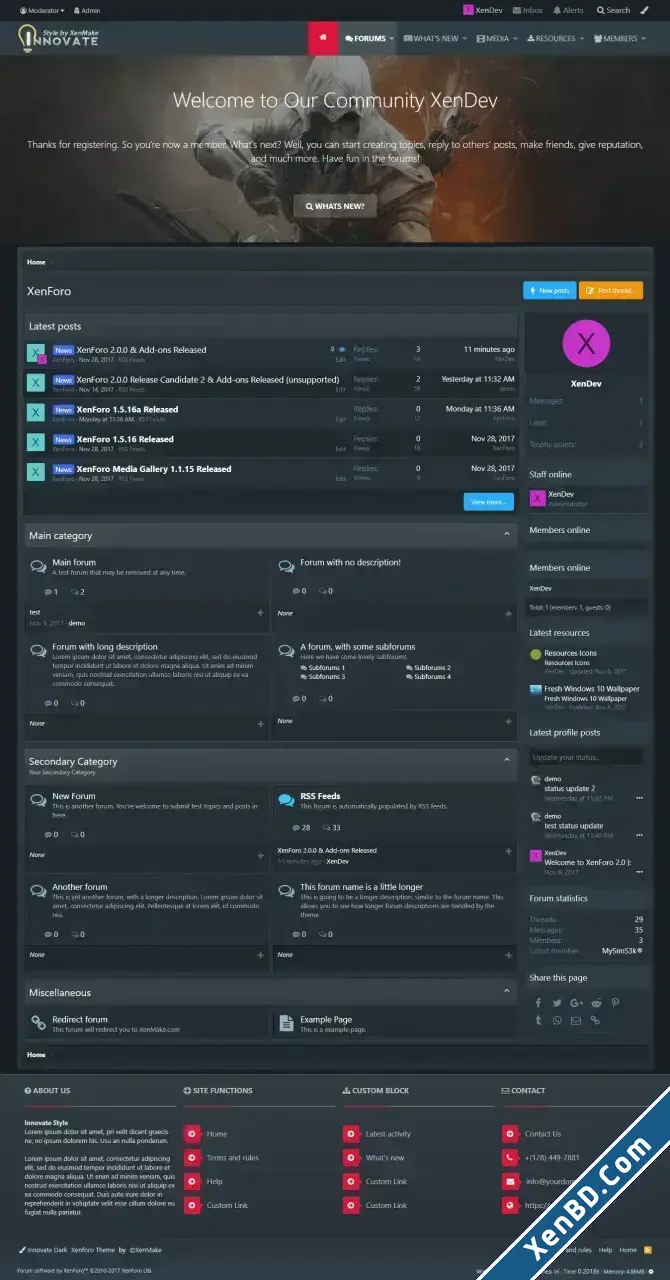Image resolution: width=670 pixels, height=1280 pixels.
Task: Go to the Members navigation tab
Action: coord(616,38)
